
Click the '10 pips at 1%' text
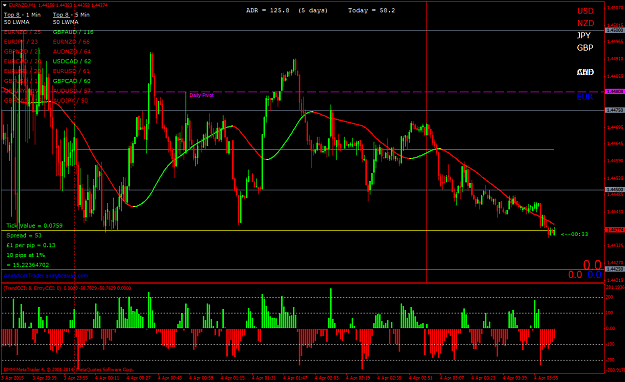[26, 255]
